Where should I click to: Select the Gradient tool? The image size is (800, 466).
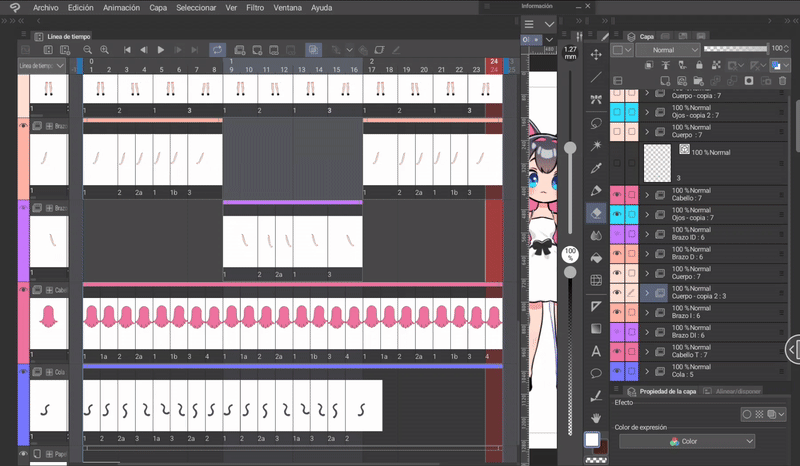596,328
